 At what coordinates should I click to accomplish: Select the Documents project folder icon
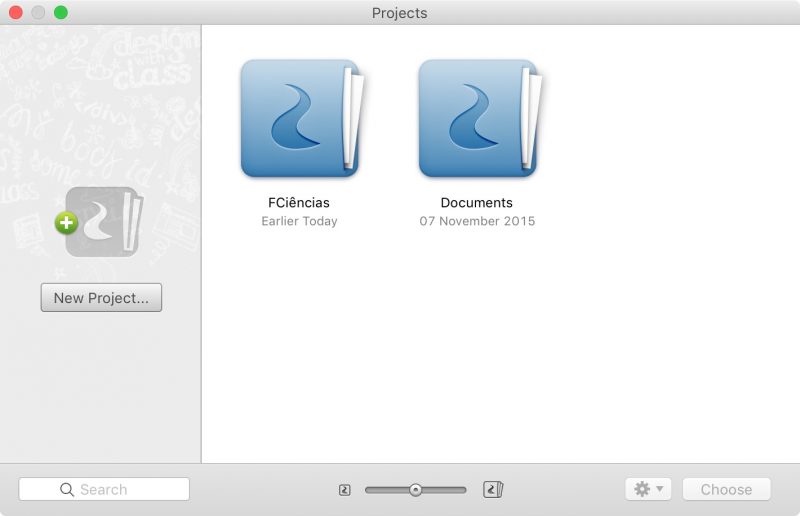click(x=480, y=118)
